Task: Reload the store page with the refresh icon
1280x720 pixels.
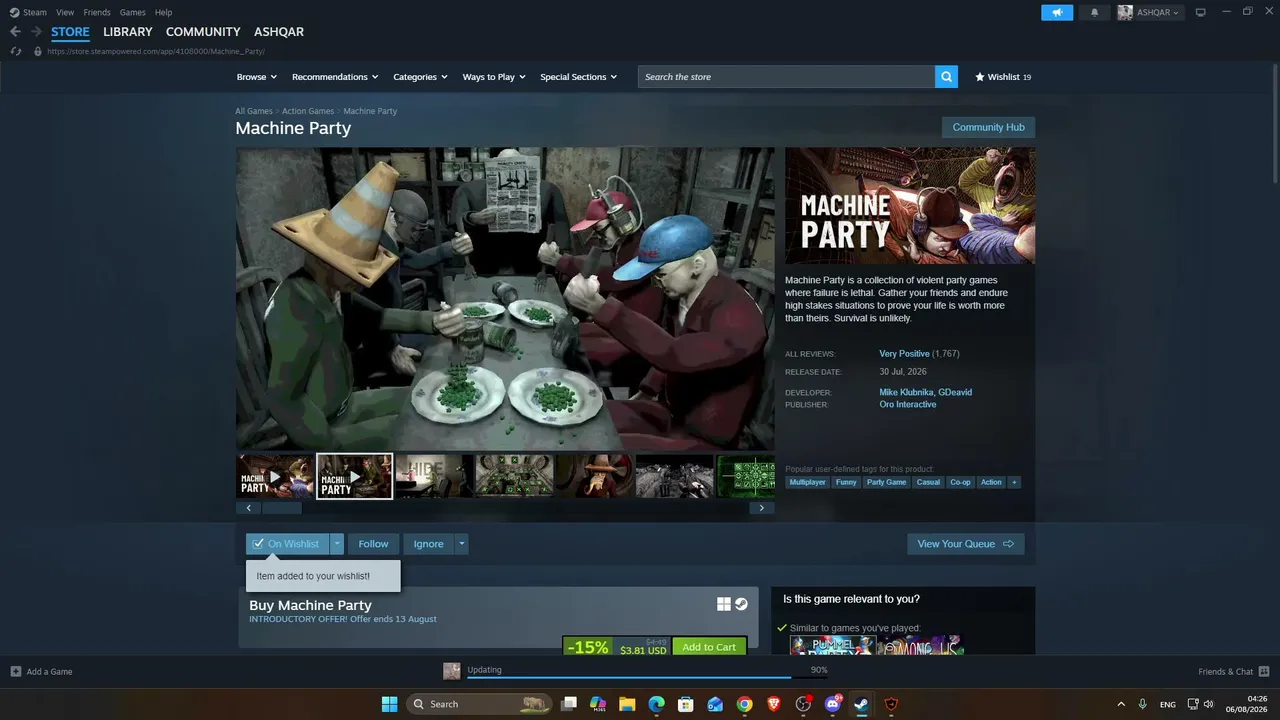Action: click(x=16, y=51)
